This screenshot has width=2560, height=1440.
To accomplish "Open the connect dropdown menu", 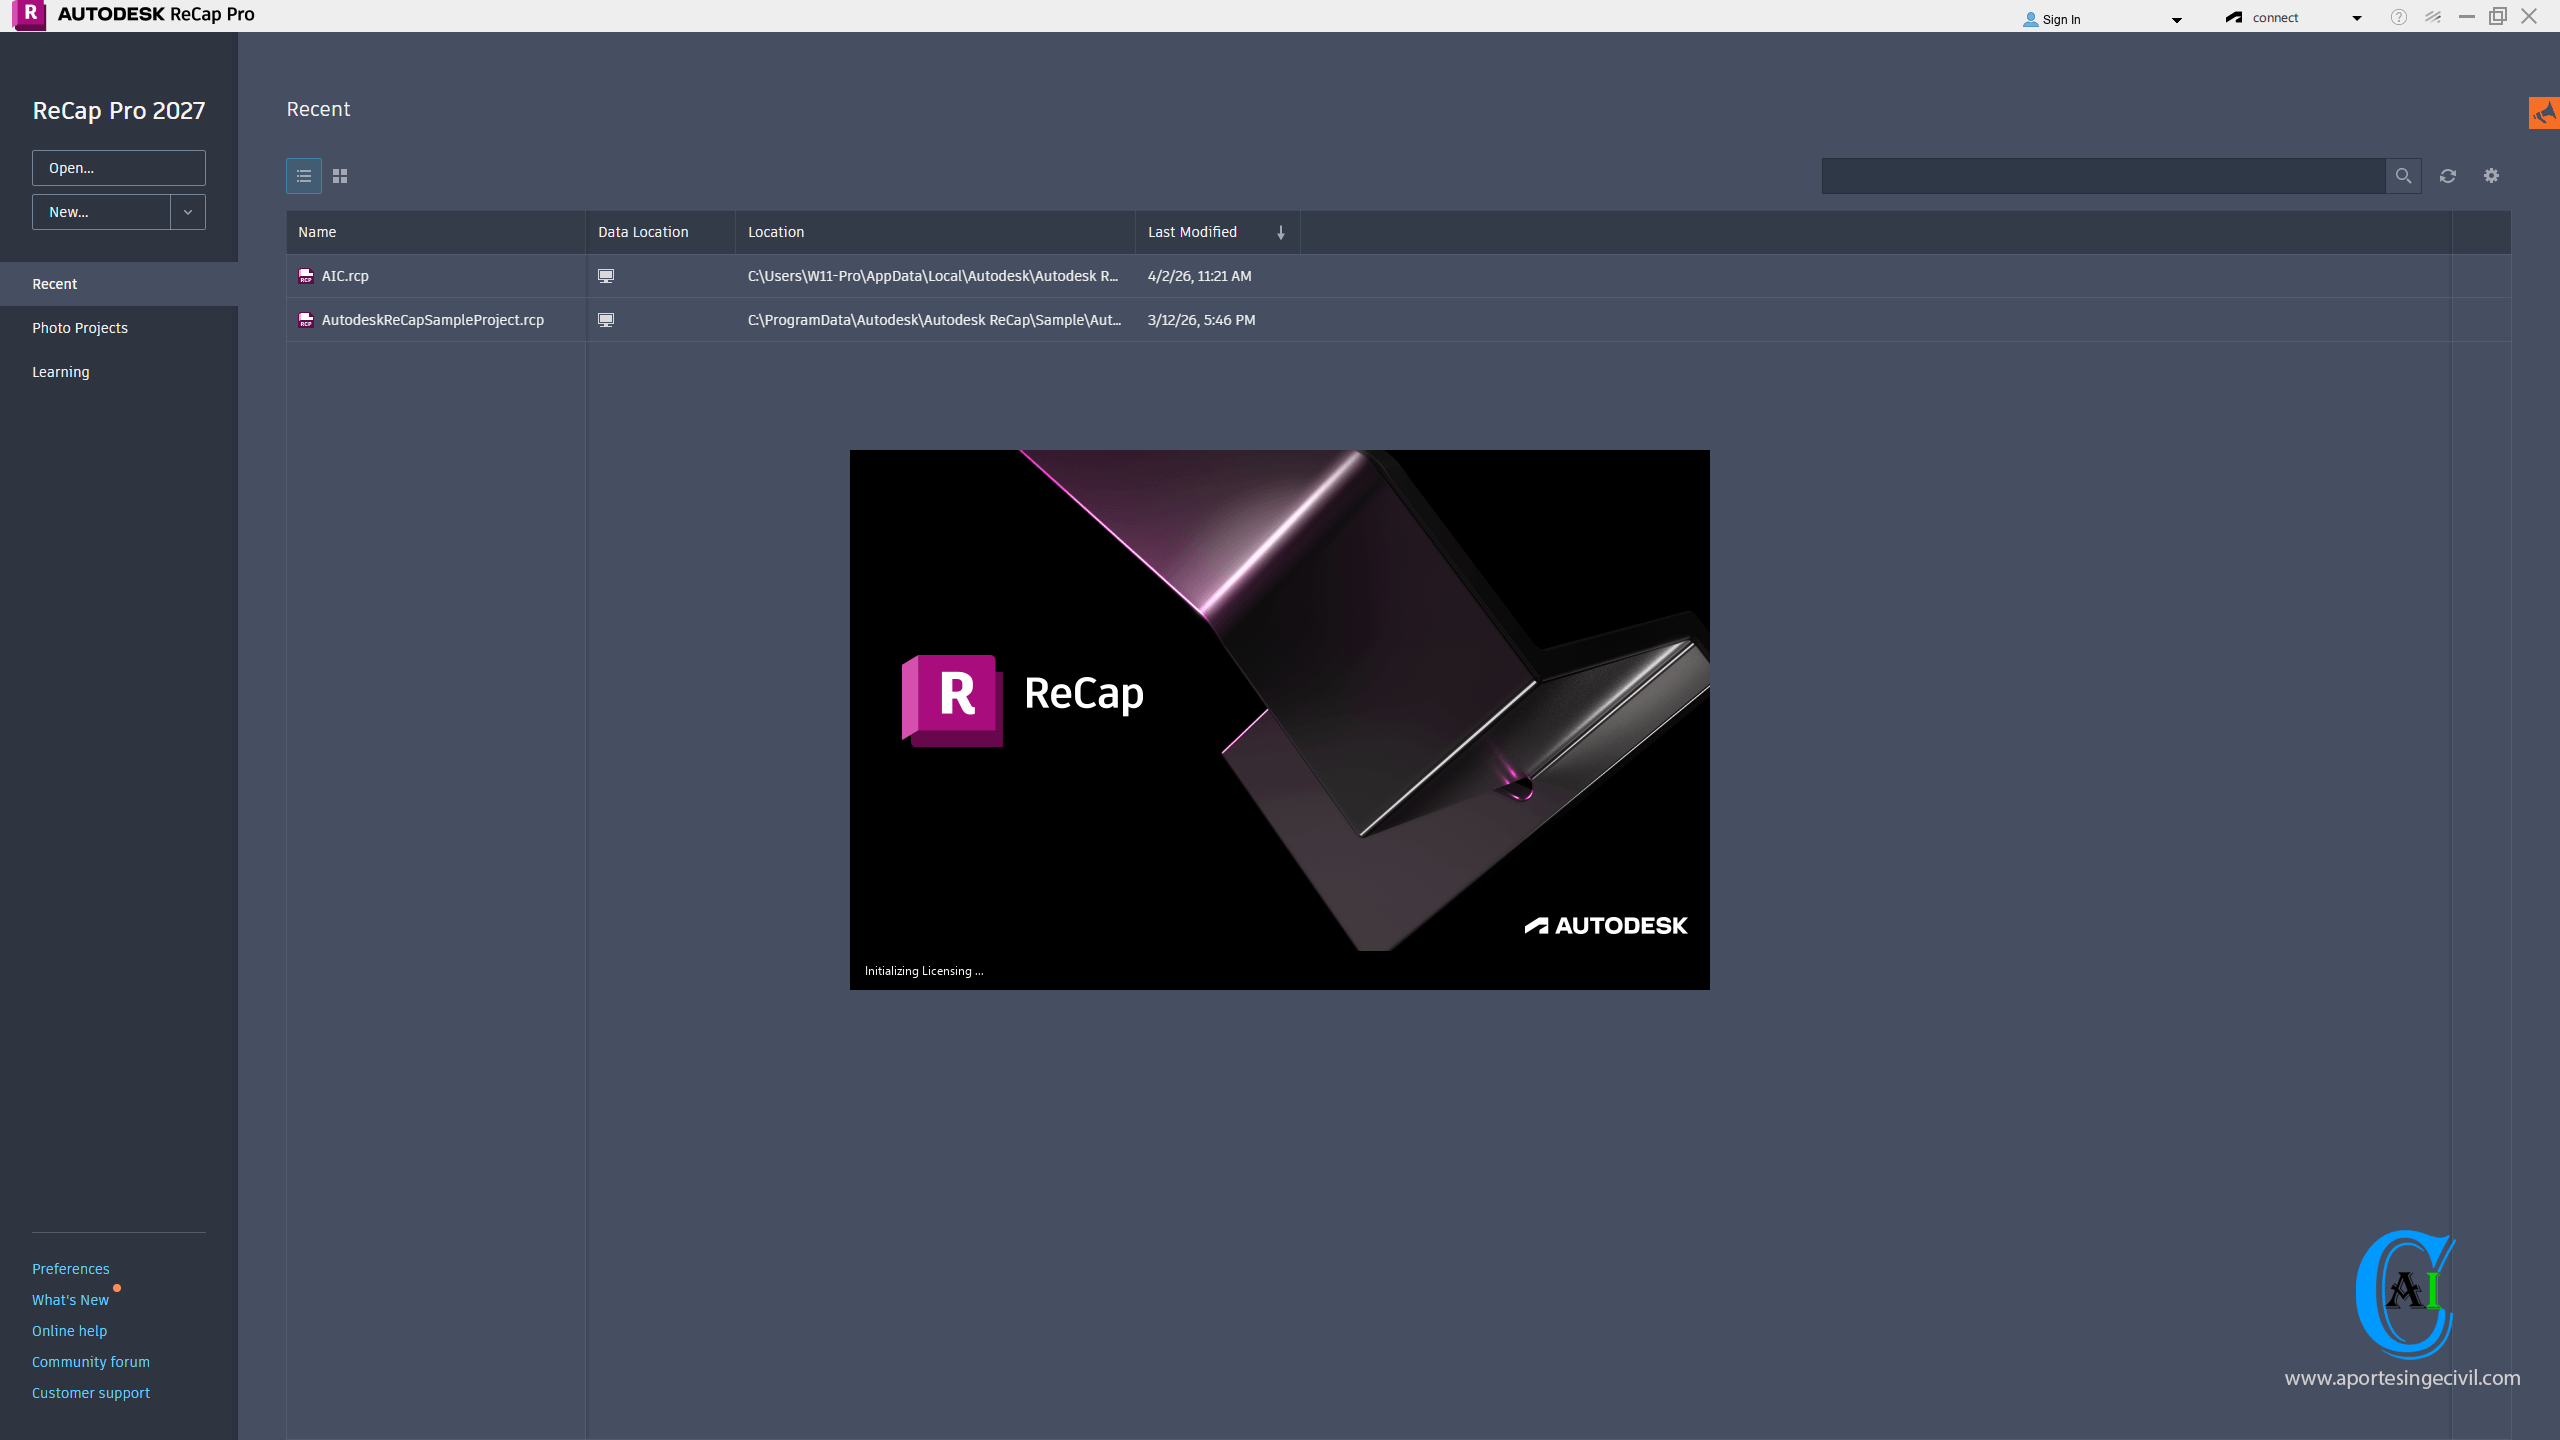I will click(x=2356, y=18).
